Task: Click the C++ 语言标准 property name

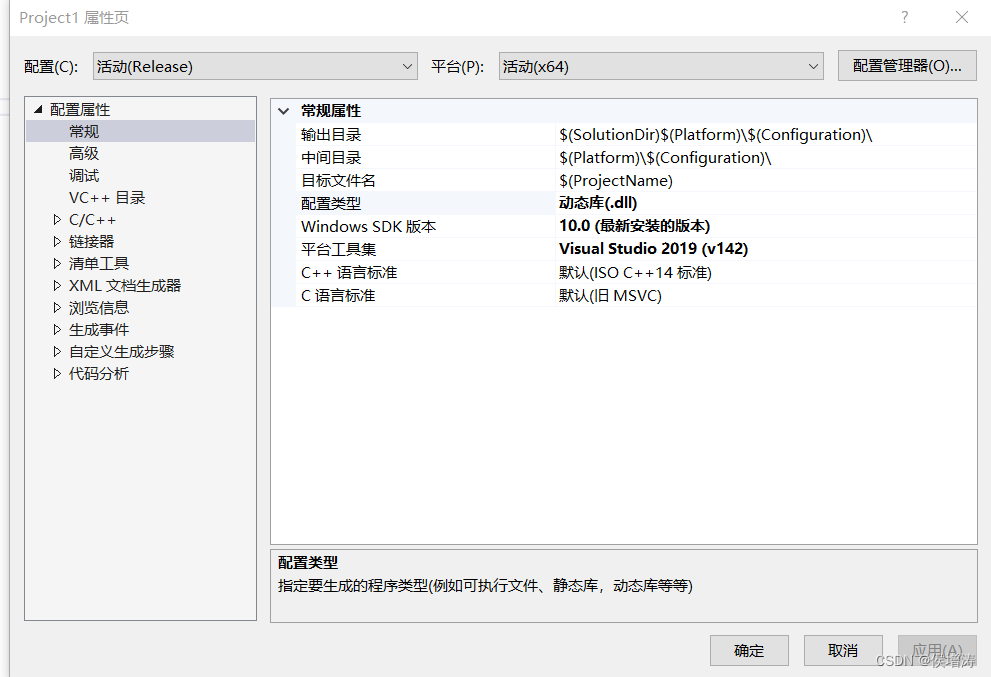Action: click(349, 272)
